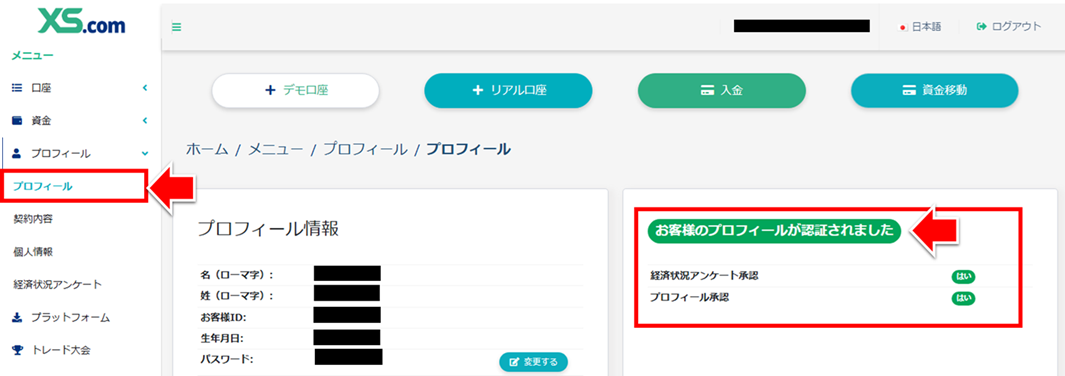Click the プロフィール情報 heading
Screen dimensions: 1065x376
point(268,229)
